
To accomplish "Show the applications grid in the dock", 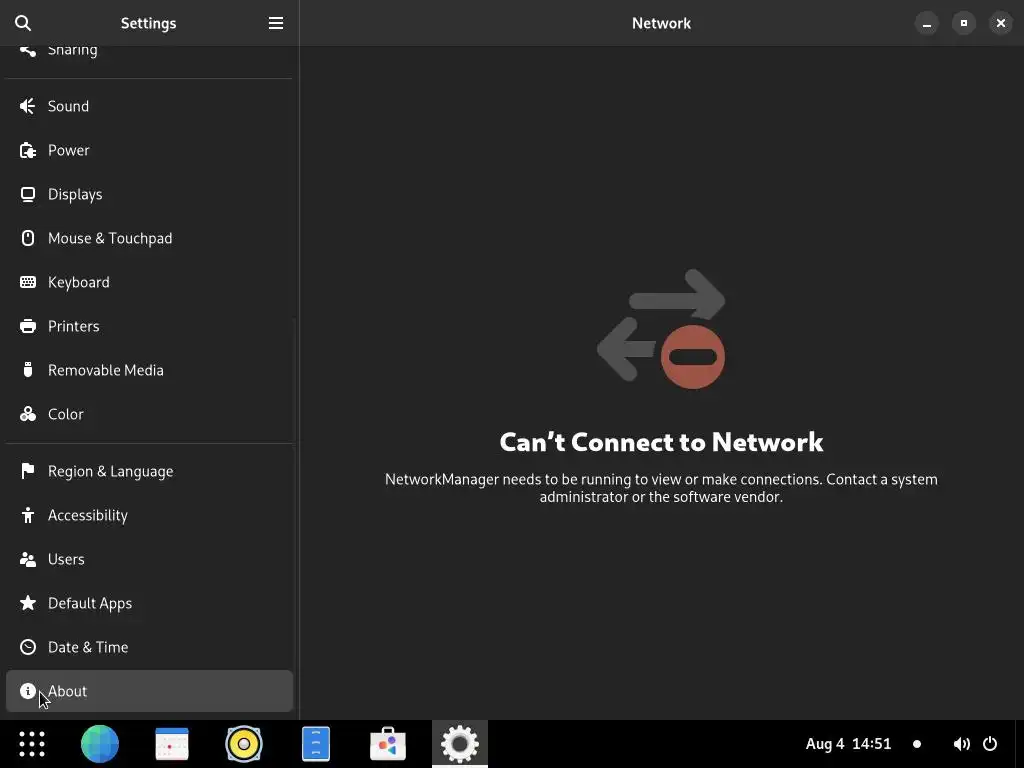I will [x=31, y=744].
